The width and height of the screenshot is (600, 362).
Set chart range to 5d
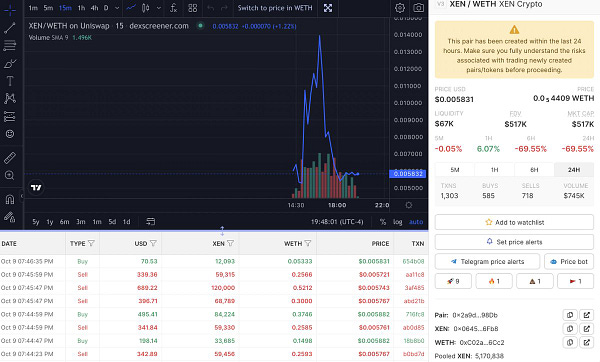click(112, 222)
